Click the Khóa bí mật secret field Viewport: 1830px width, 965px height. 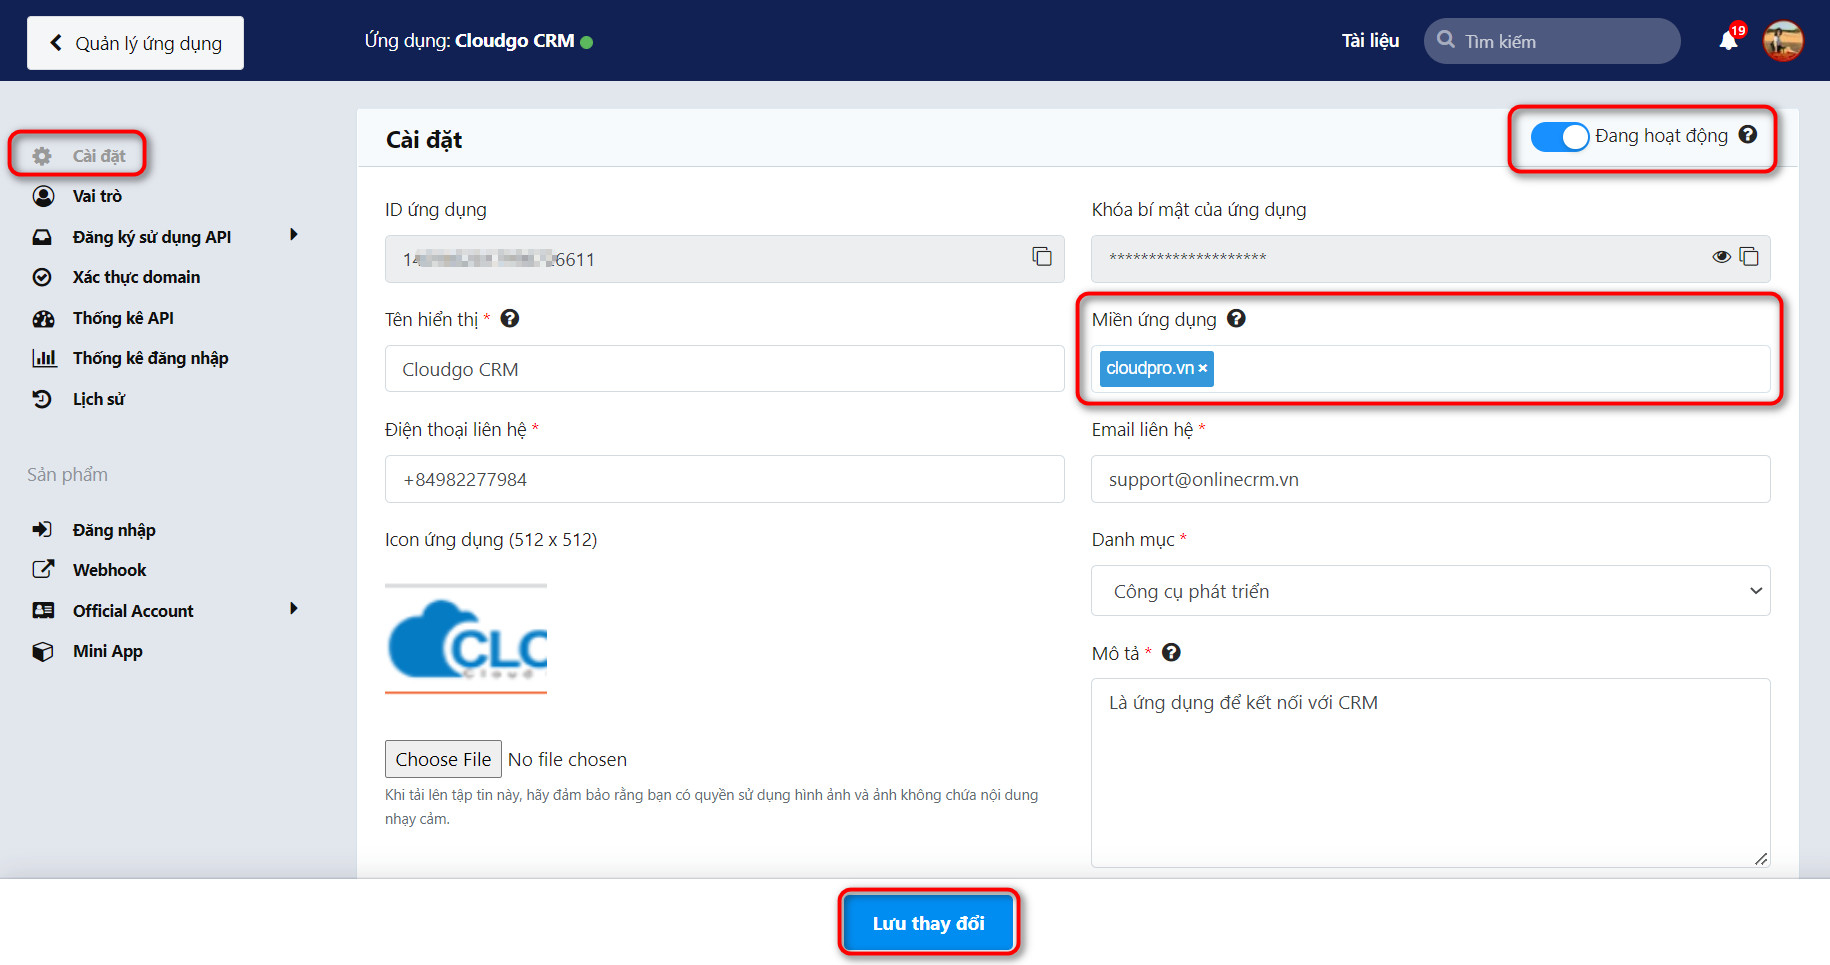click(1431, 259)
